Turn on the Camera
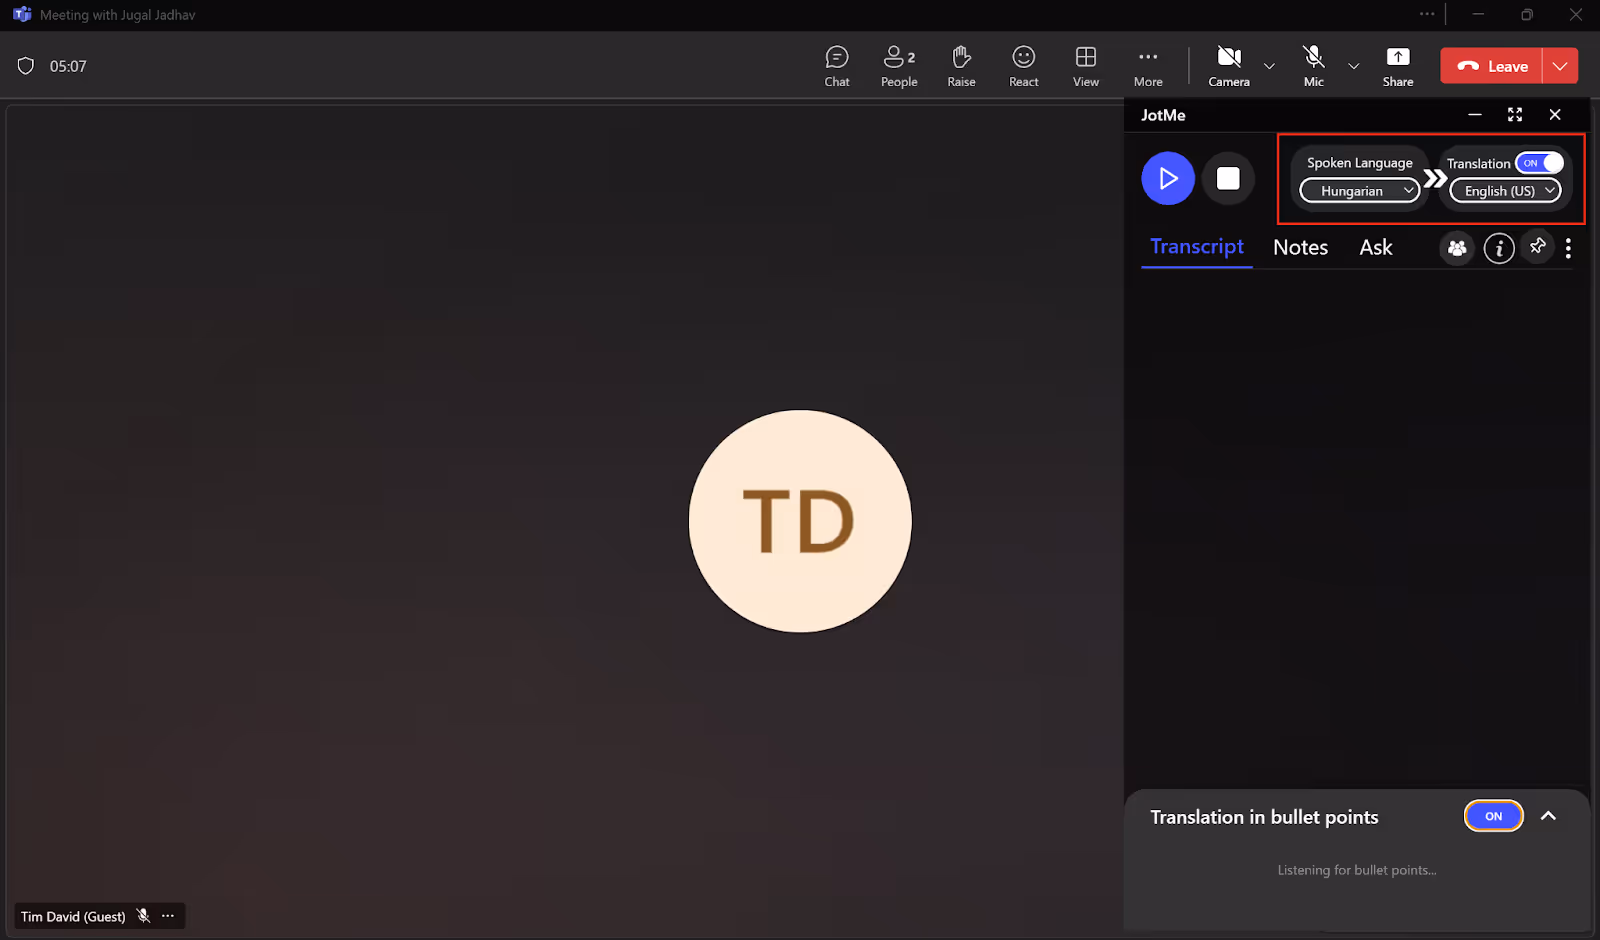Viewport: 1600px width, 940px height. pyautogui.click(x=1229, y=66)
